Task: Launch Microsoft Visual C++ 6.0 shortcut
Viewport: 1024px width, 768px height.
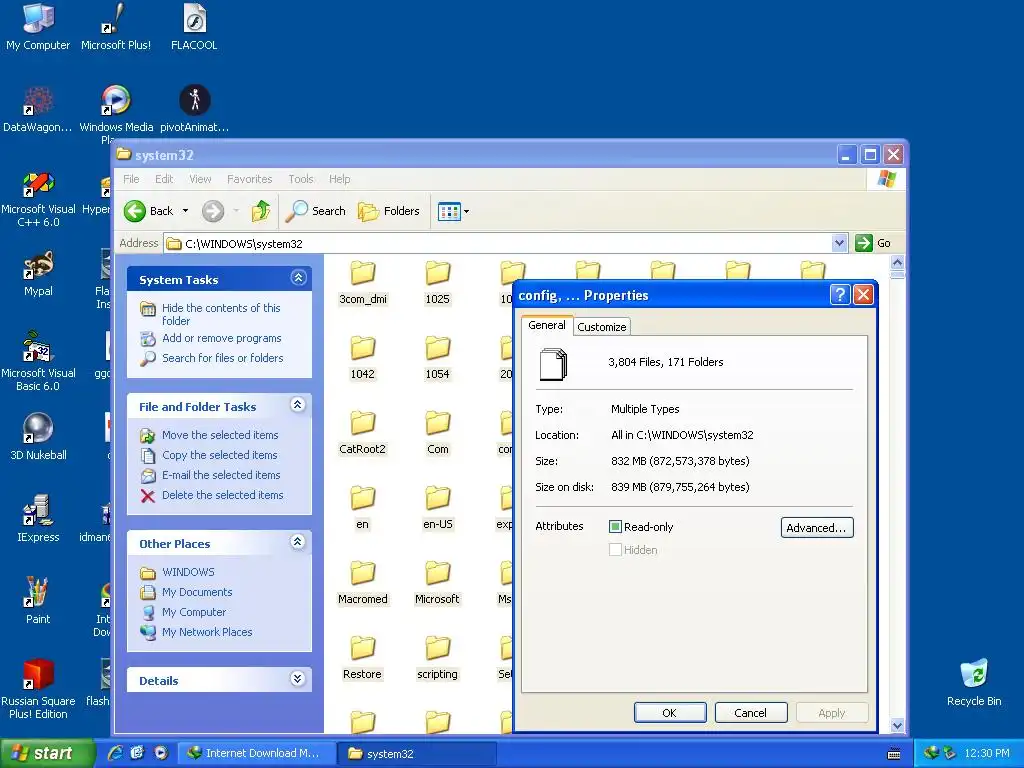Action: 38,199
